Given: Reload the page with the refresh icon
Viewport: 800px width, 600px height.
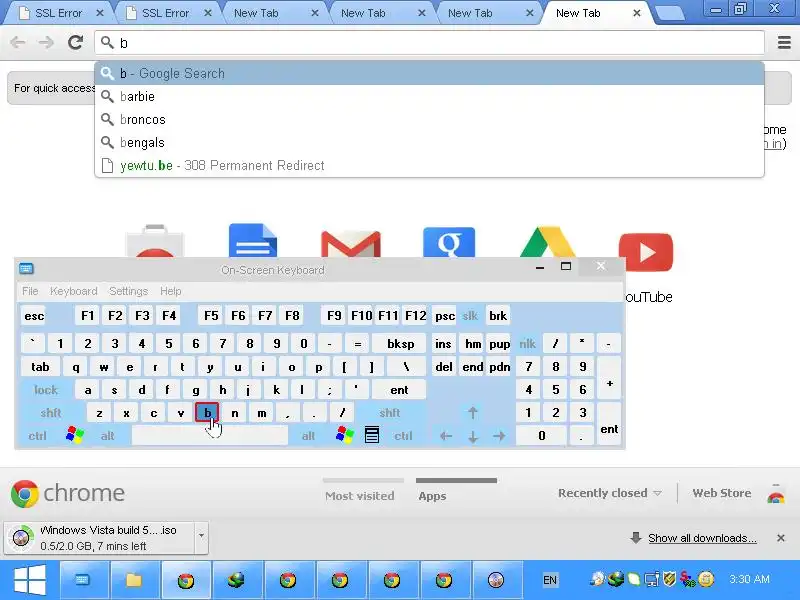Looking at the screenshot, I should [76, 42].
